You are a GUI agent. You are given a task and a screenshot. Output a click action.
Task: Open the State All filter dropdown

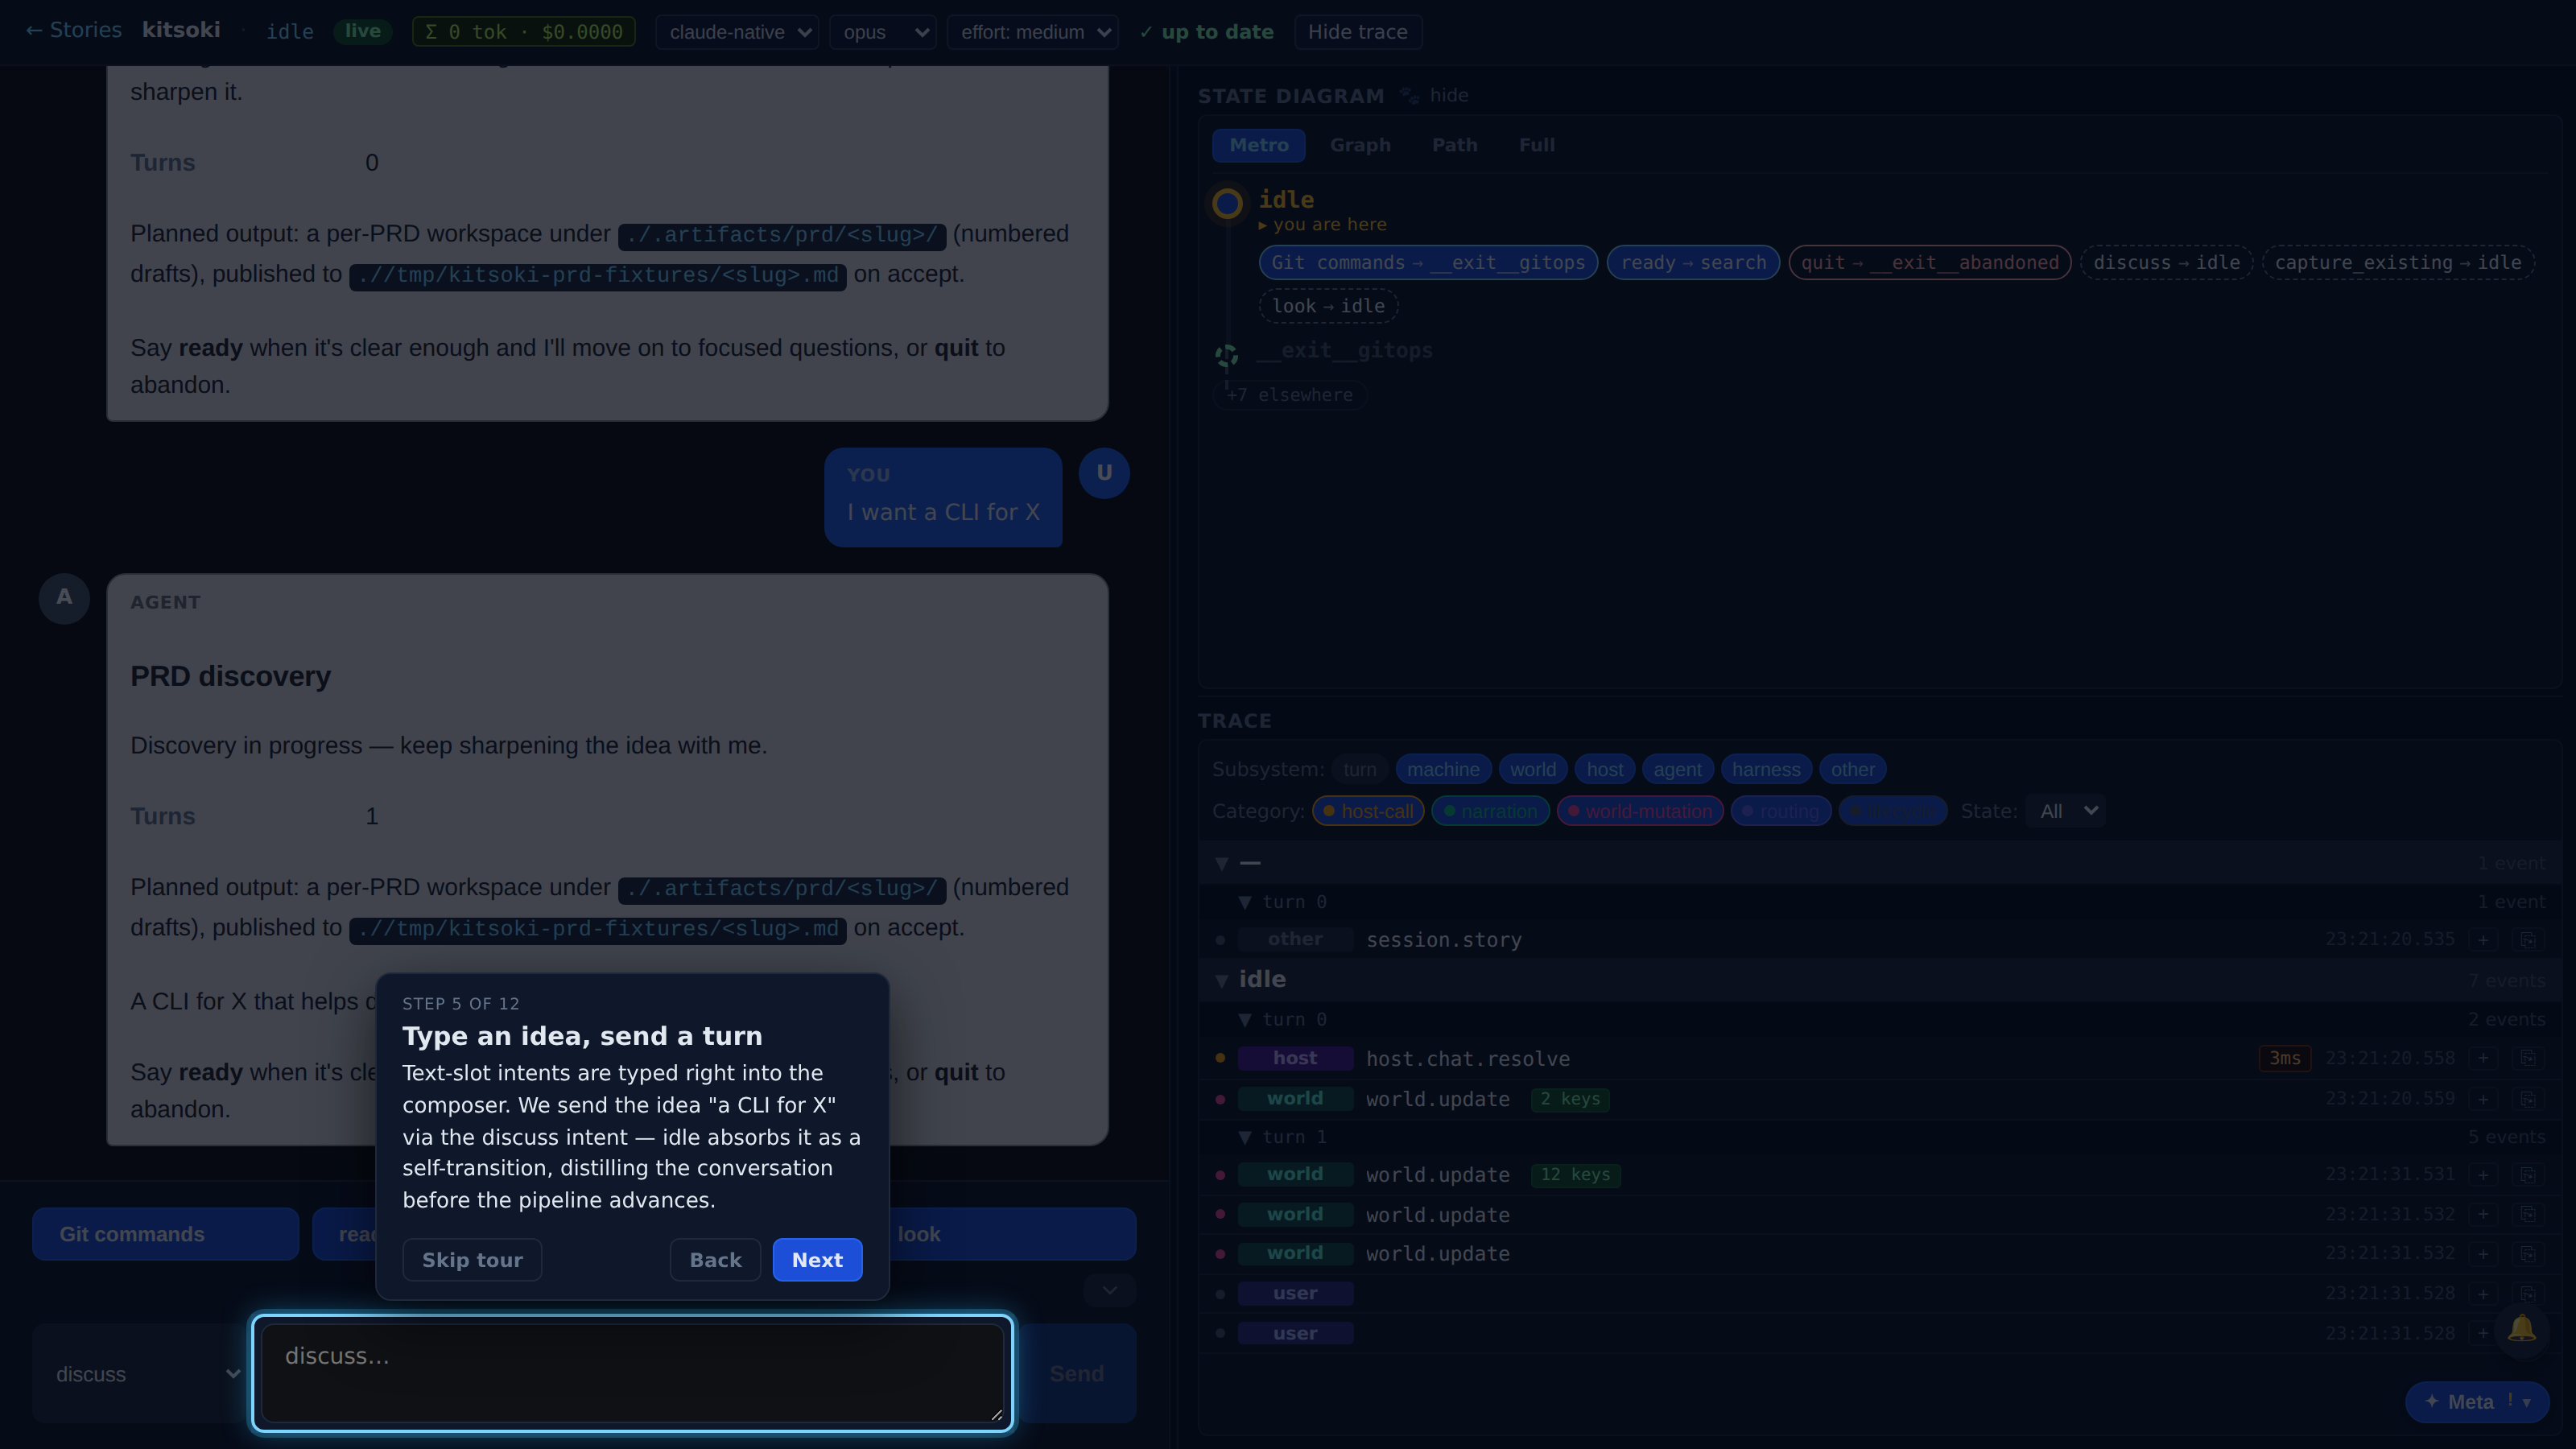(x=2066, y=811)
